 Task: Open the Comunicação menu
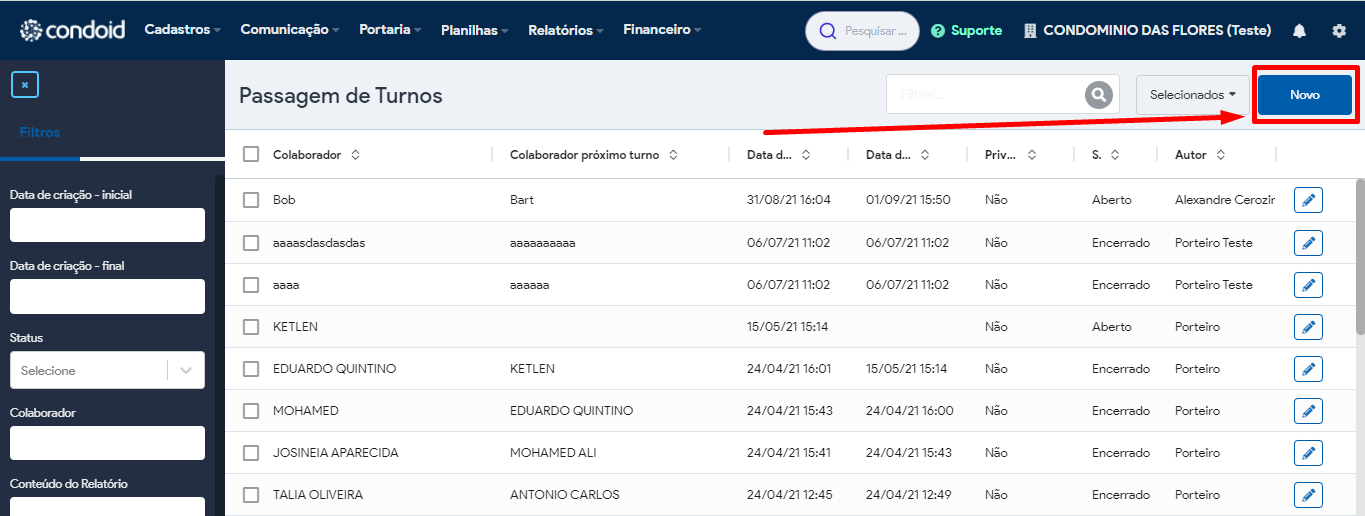pyautogui.click(x=290, y=30)
